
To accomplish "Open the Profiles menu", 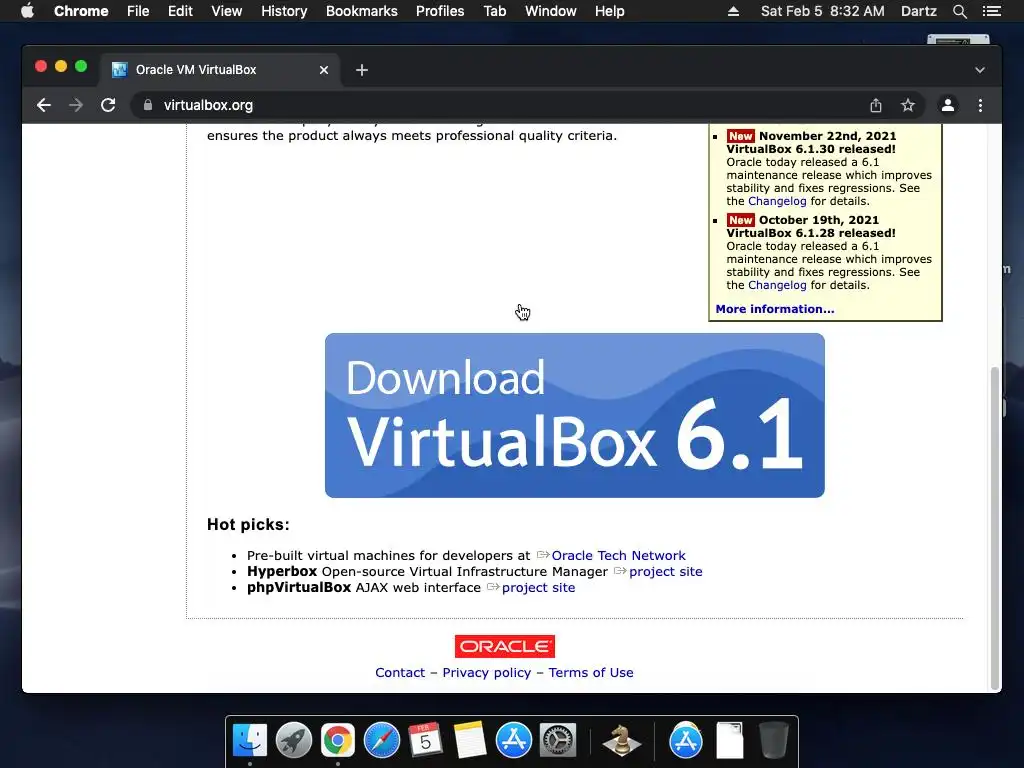I will coord(440,11).
